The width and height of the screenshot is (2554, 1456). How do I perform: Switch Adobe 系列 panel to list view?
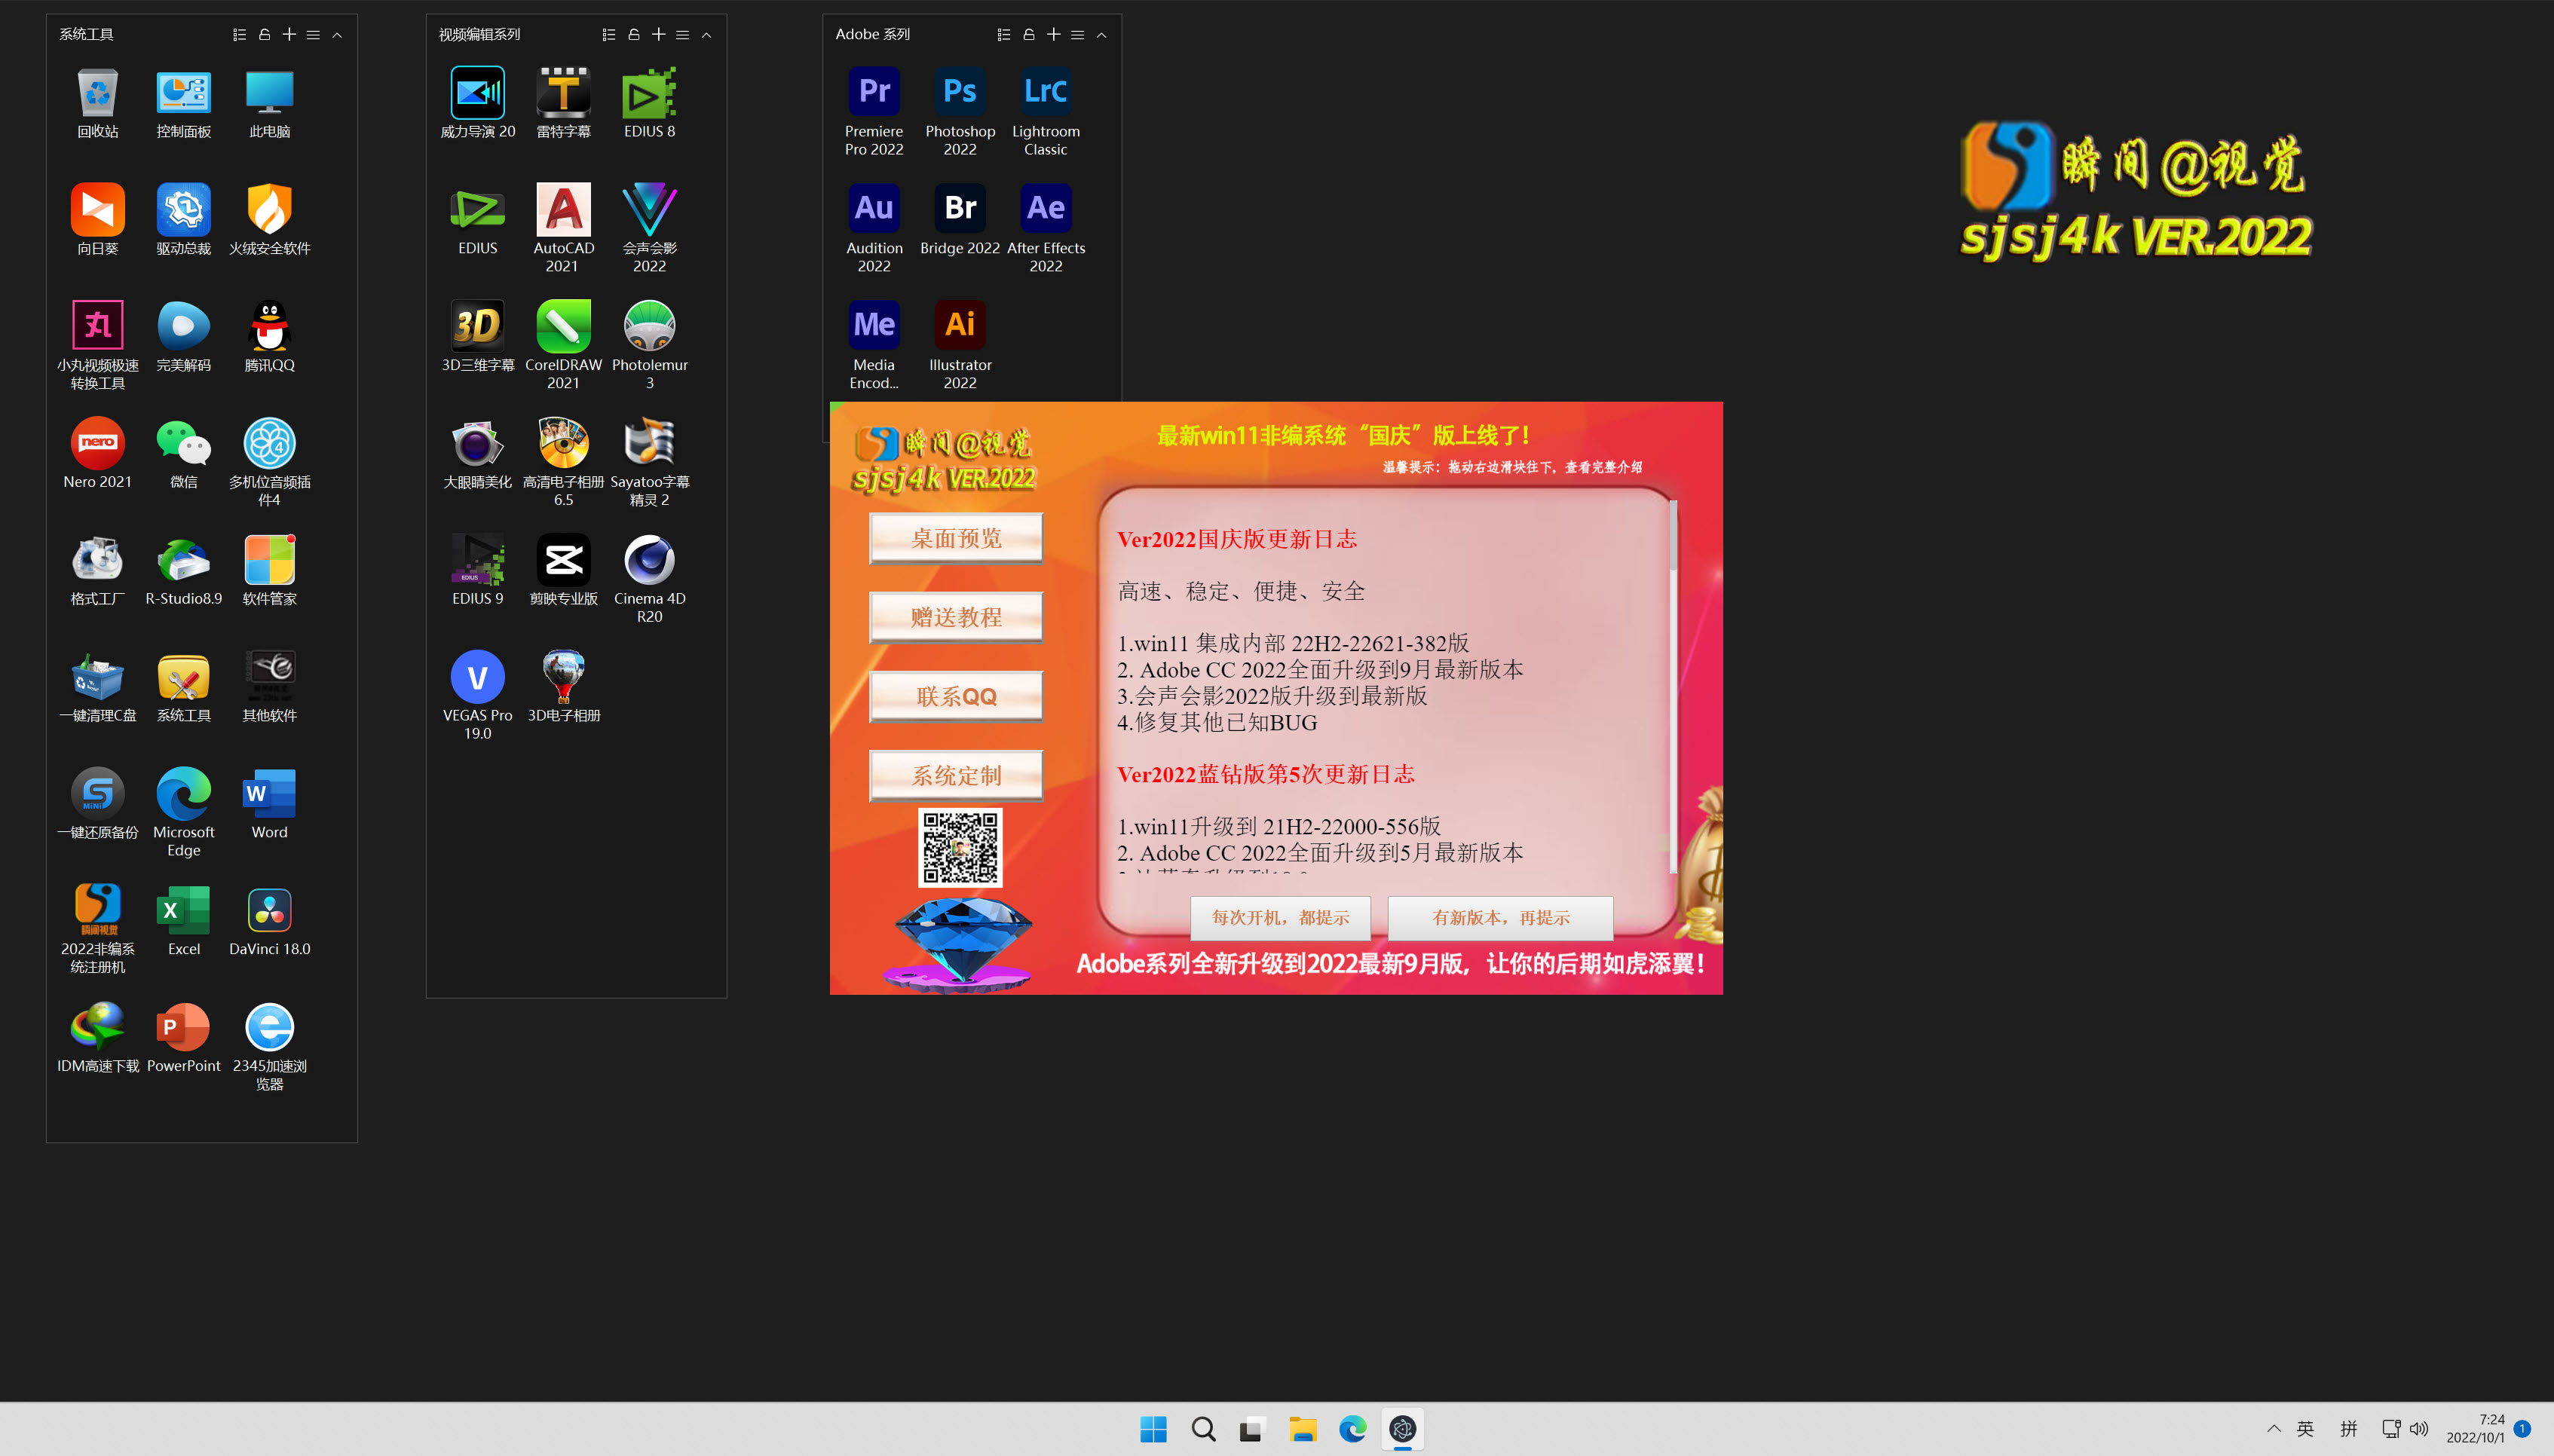[1003, 34]
